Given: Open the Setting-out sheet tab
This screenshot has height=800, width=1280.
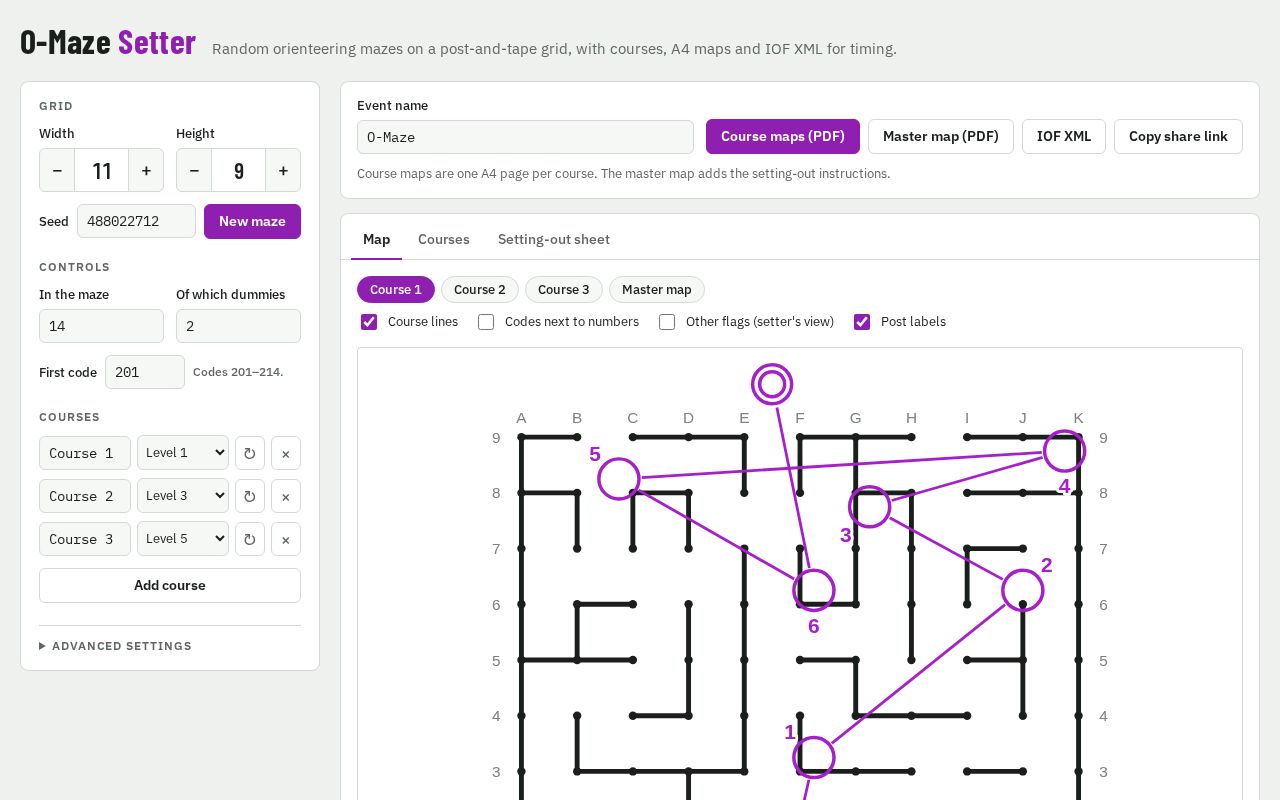Looking at the screenshot, I should 554,239.
